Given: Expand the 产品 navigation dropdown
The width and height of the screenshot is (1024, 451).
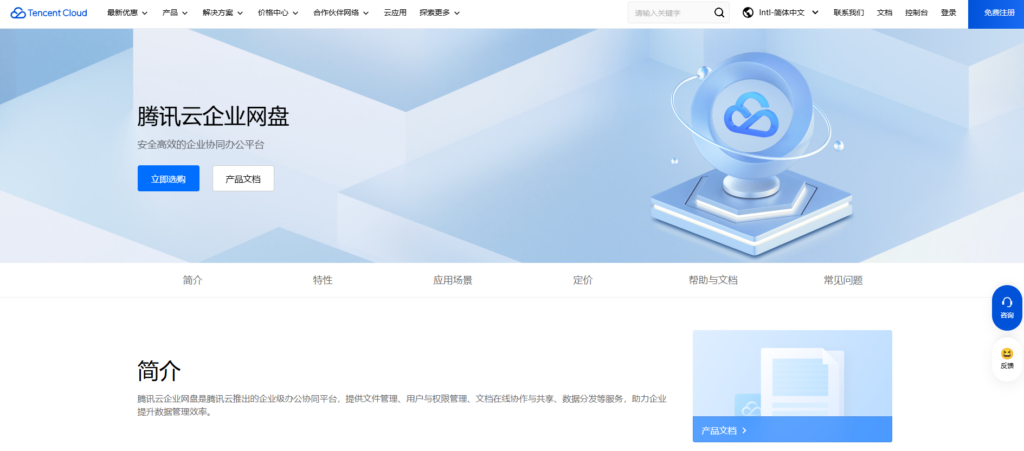Looking at the screenshot, I should (x=176, y=13).
